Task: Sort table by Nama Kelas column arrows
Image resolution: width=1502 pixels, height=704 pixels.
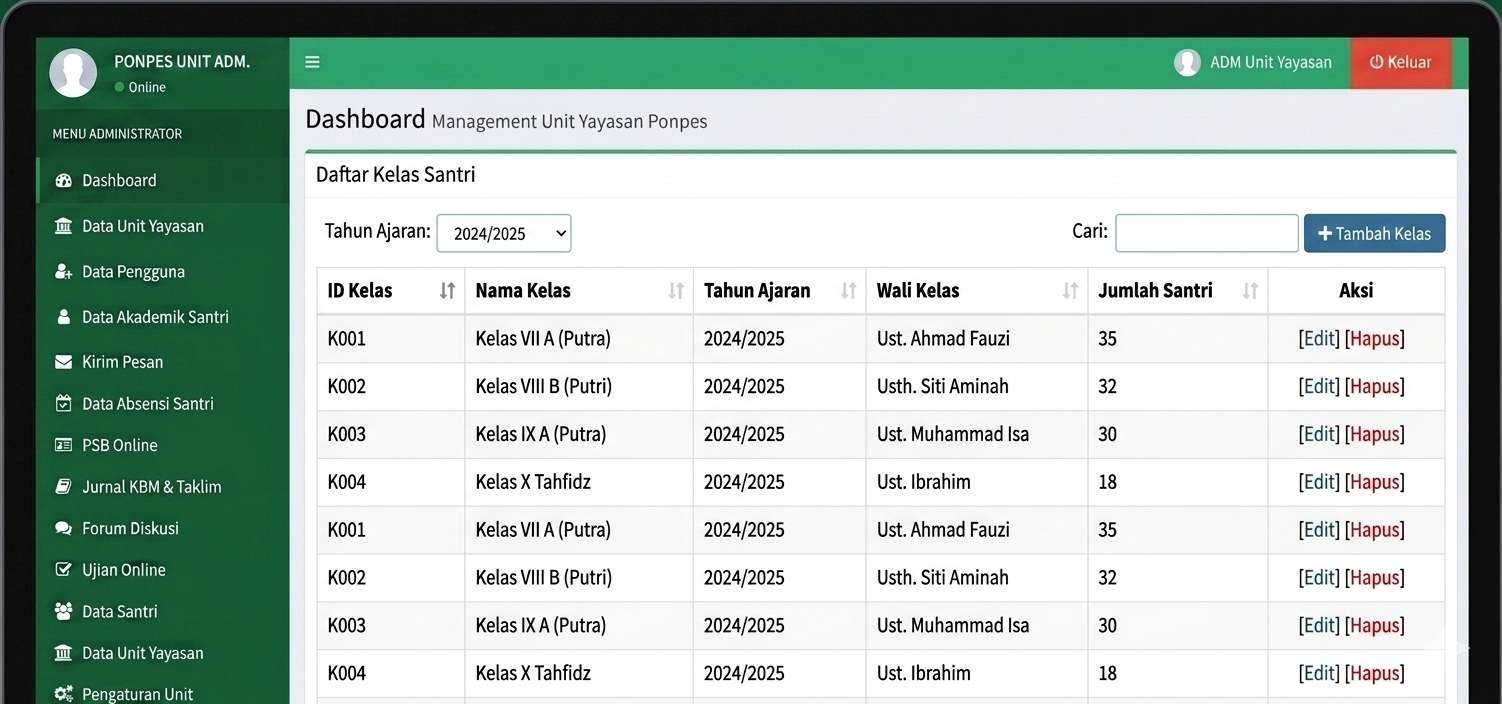Action: (x=676, y=291)
